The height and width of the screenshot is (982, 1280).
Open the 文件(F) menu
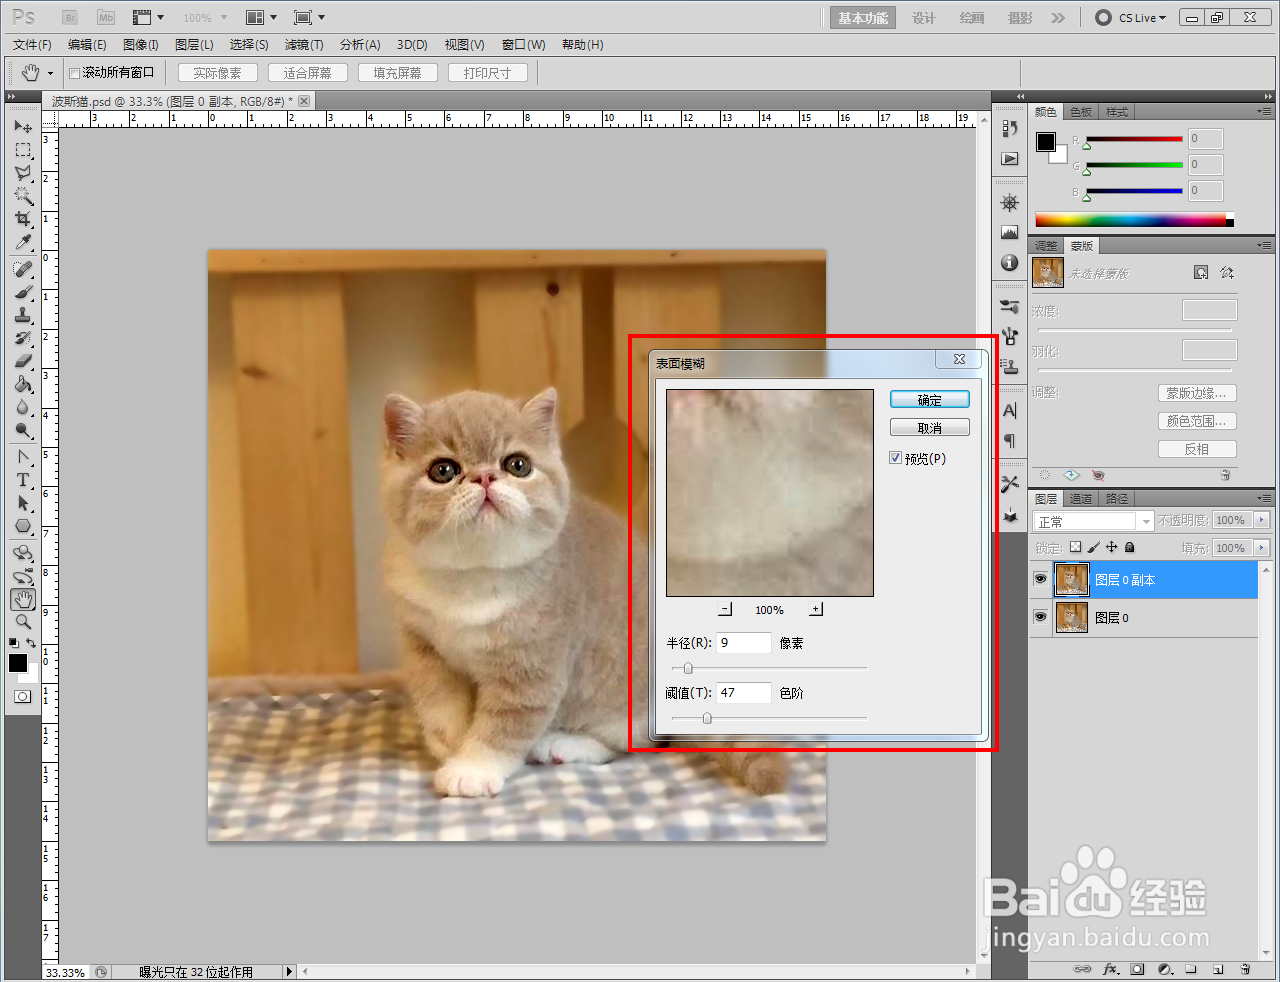(32, 45)
